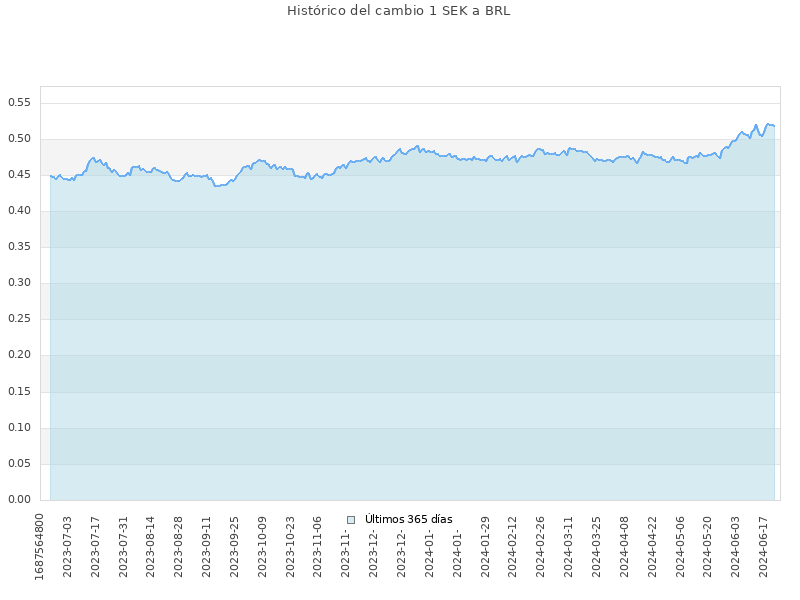Click the legend color swatch for Últimos 365 días
The image size is (800, 600).
click(351, 520)
